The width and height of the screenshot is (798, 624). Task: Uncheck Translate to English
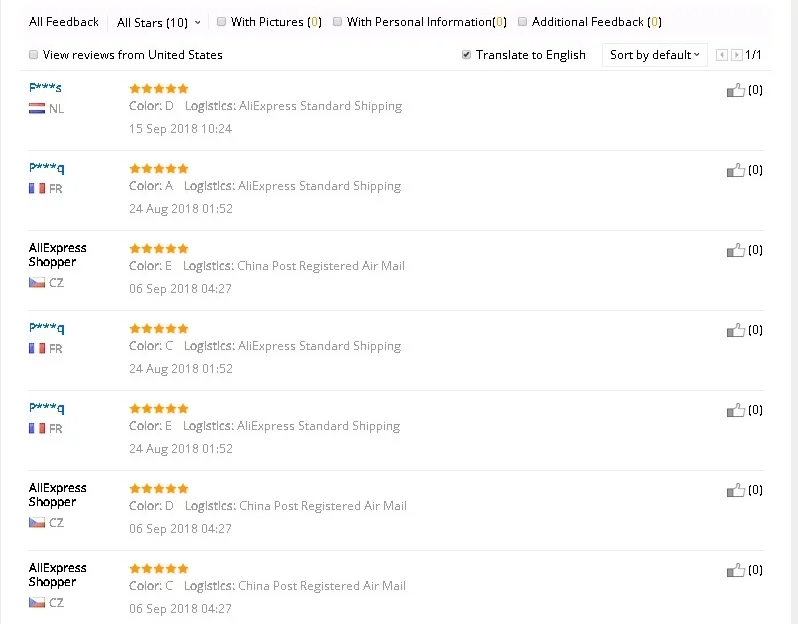coord(467,55)
